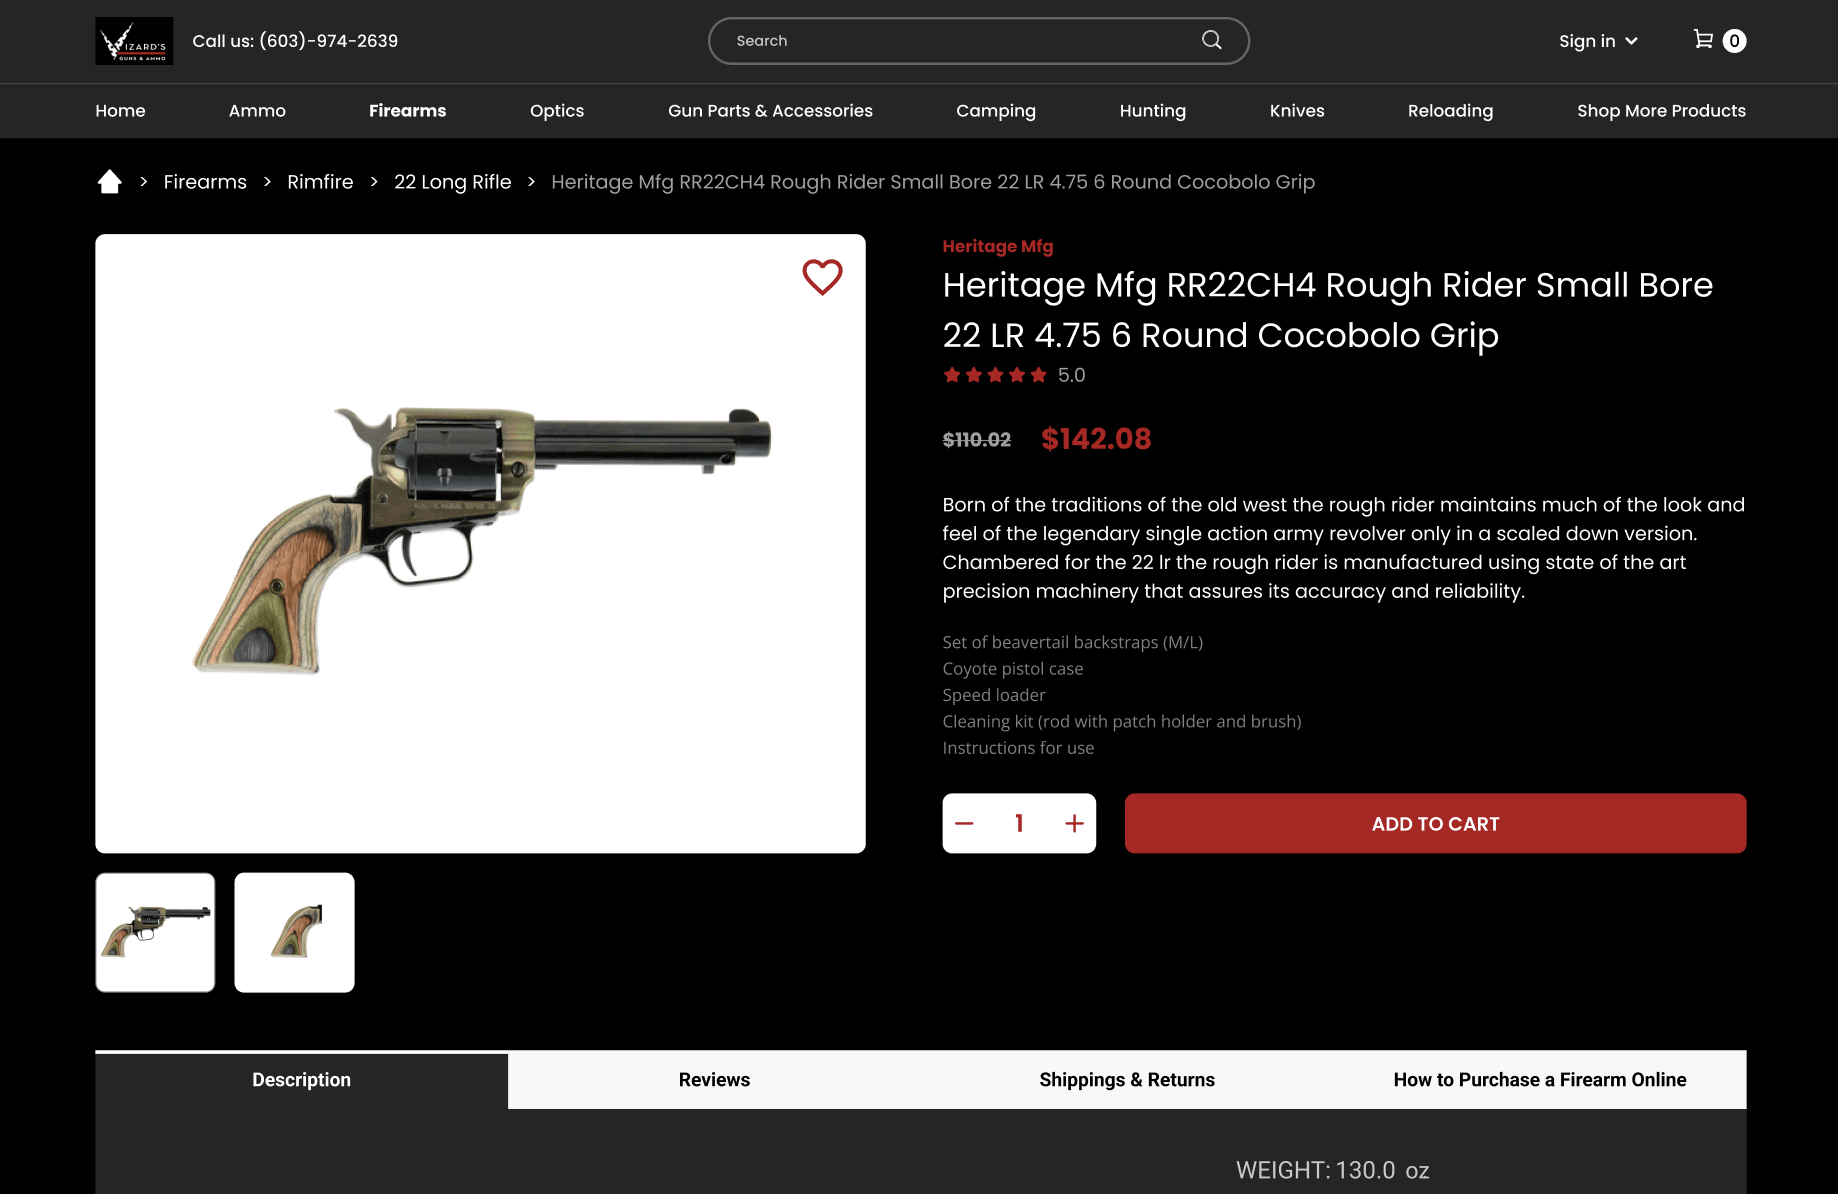Follow the Heritage Mfg brand link
Image resolution: width=1838 pixels, height=1194 pixels.
997,246
